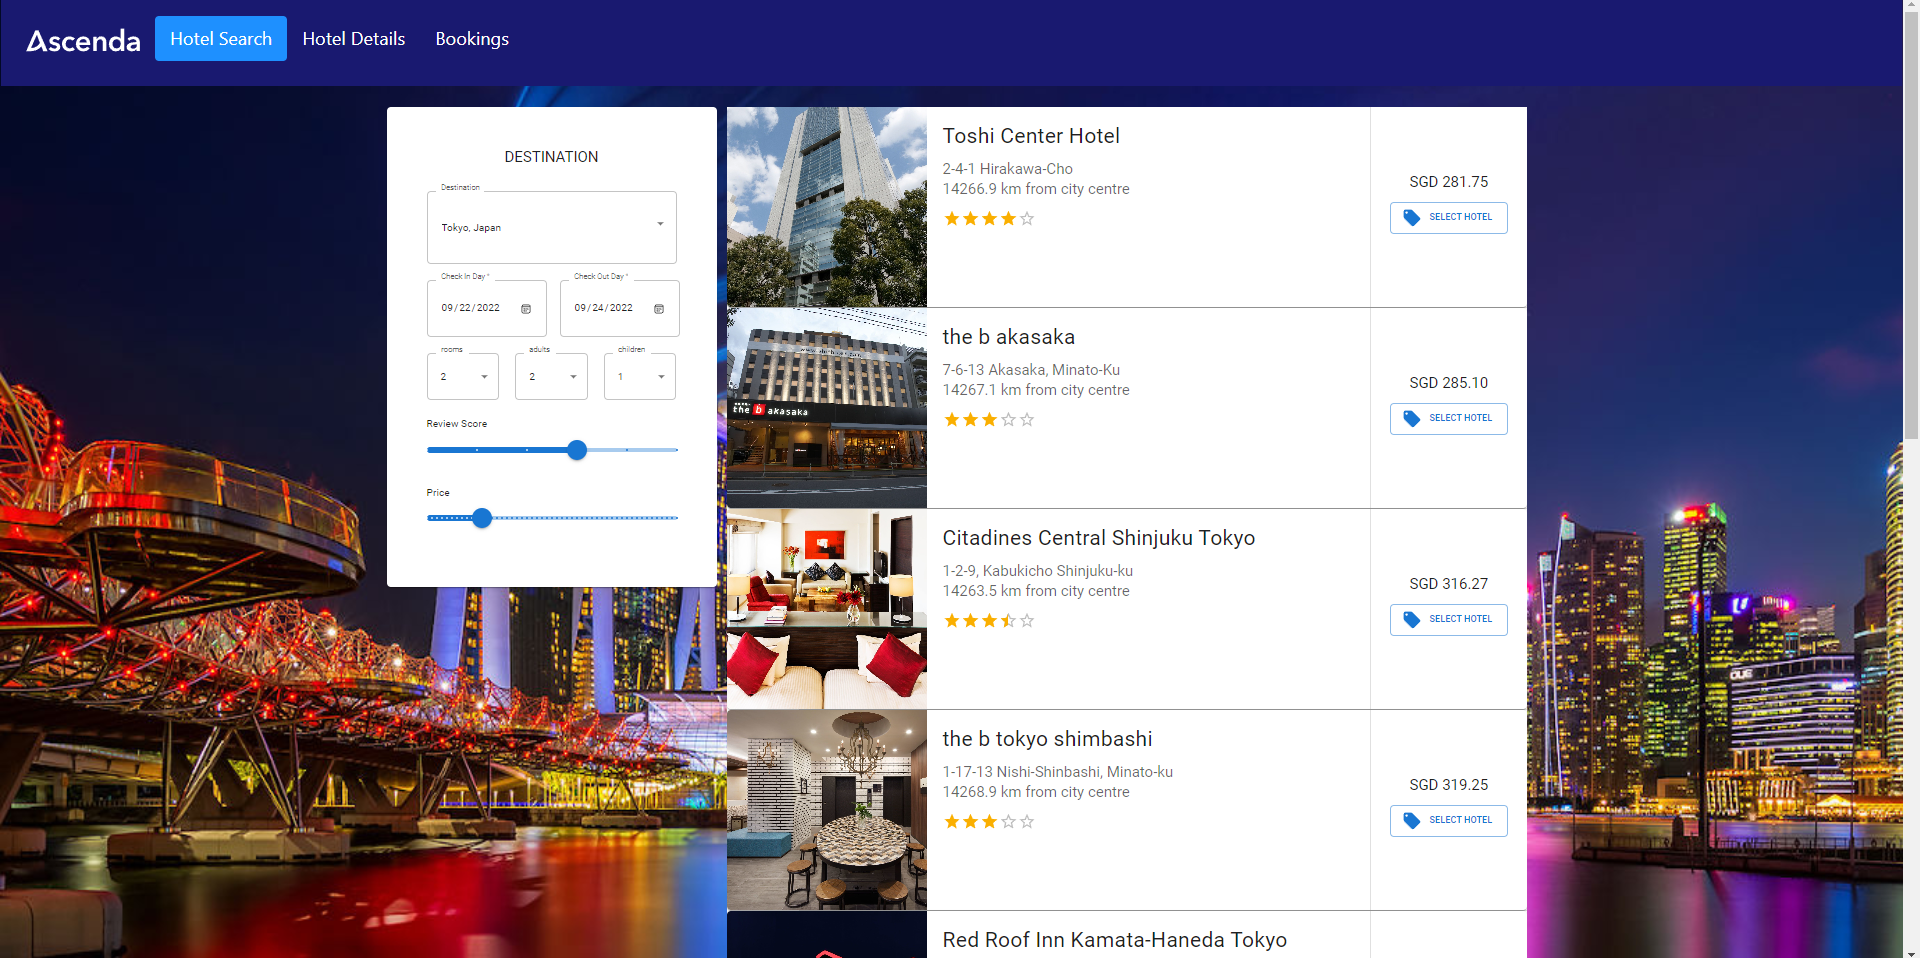1920x958 pixels.
Task: Click the 'the b akasaka' title
Action: pos(1009,337)
